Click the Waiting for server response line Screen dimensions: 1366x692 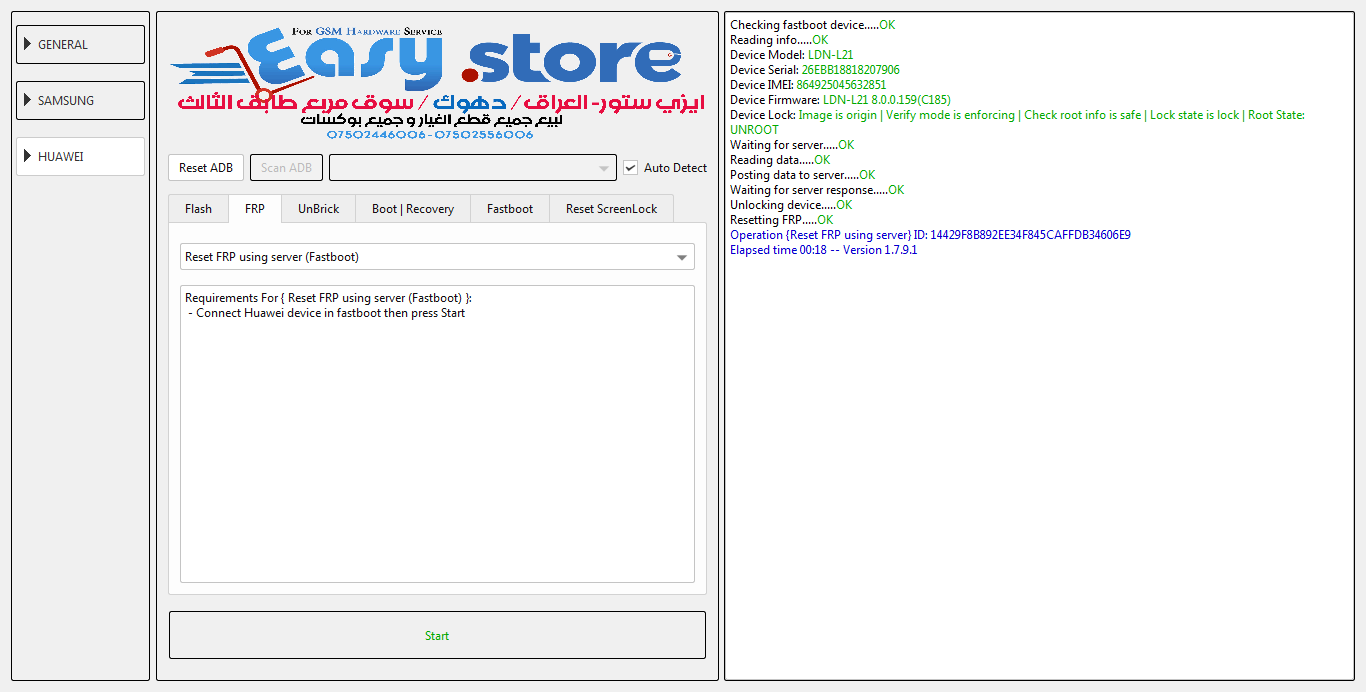point(817,190)
